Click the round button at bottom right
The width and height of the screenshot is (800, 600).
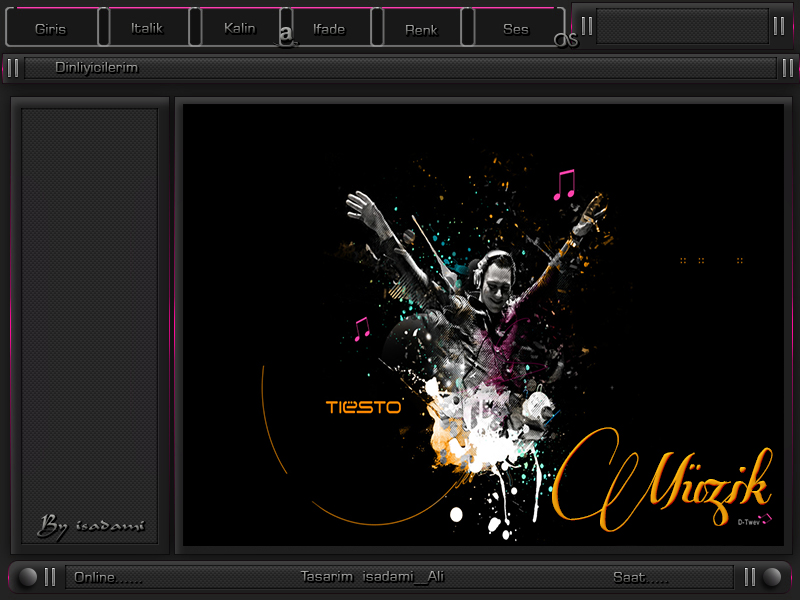(x=772, y=577)
